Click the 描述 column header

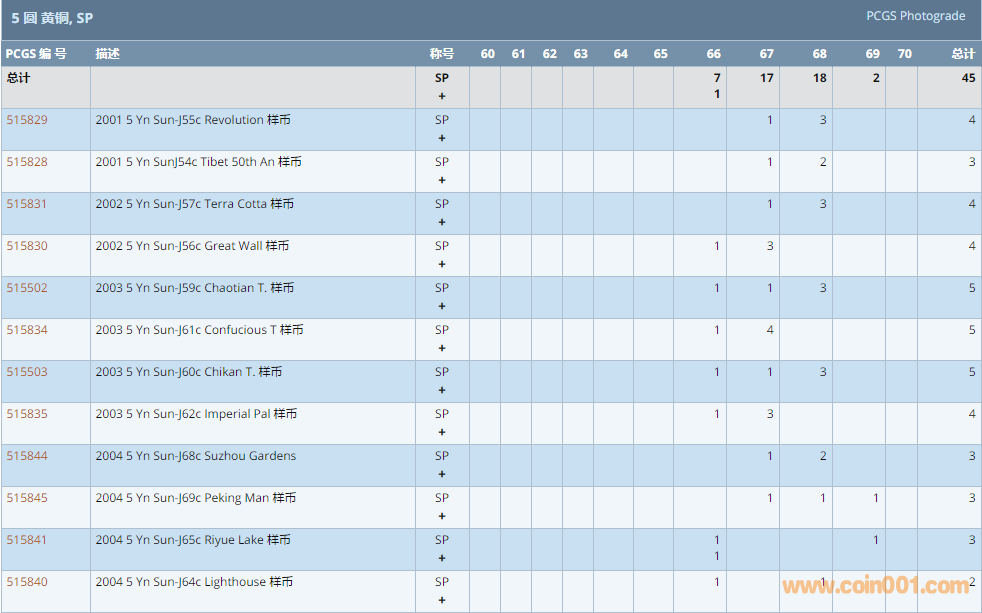(108, 54)
